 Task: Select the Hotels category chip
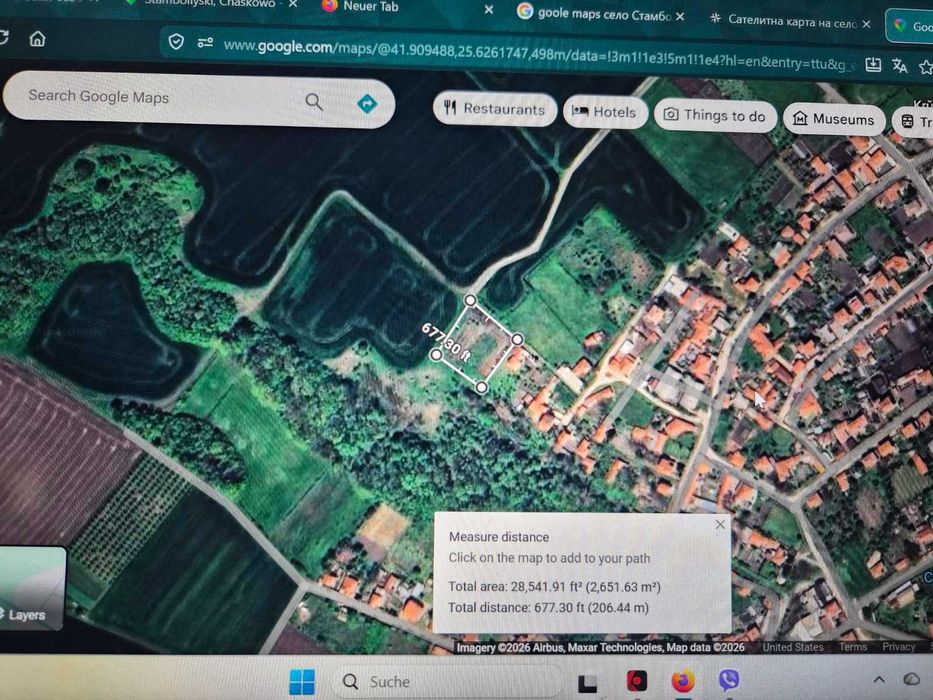605,112
